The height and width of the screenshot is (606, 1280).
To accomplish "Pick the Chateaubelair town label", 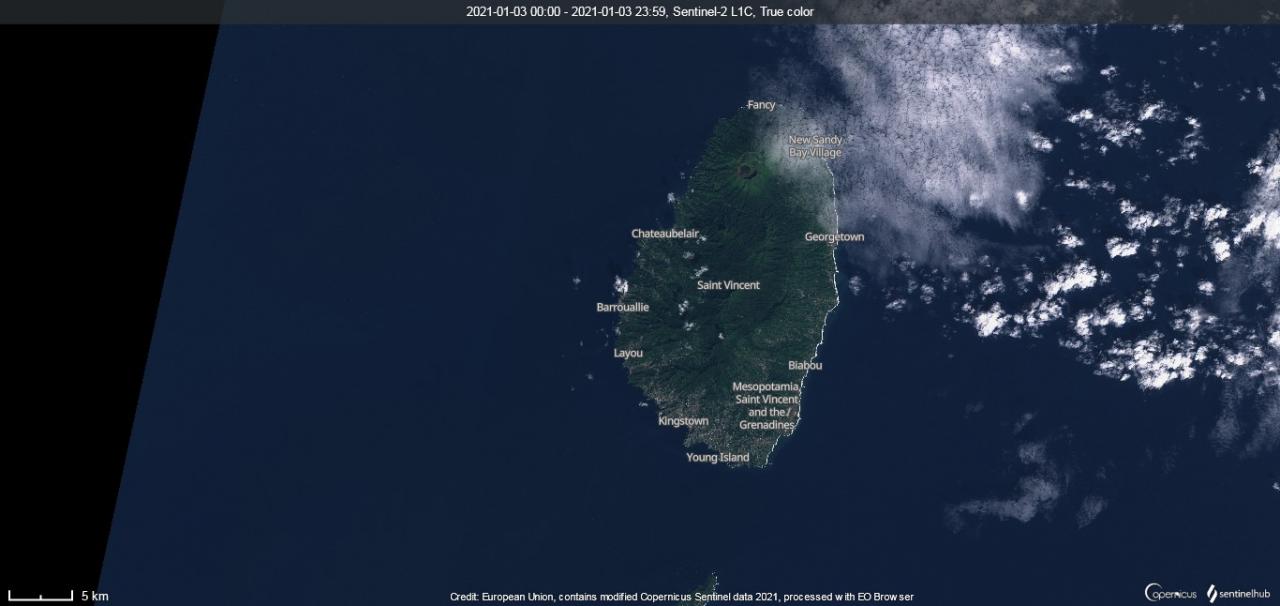I will tap(665, 234).
